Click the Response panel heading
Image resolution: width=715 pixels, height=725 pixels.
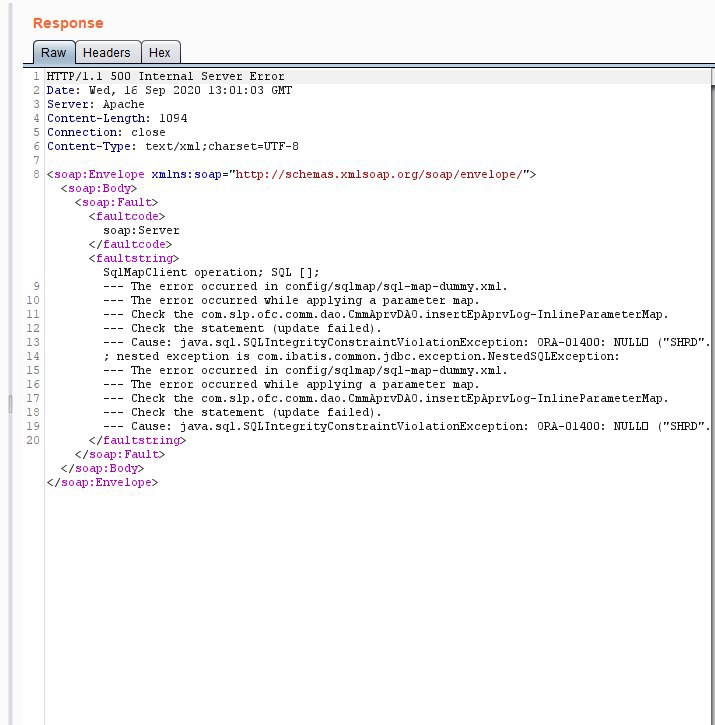[68, 23]
